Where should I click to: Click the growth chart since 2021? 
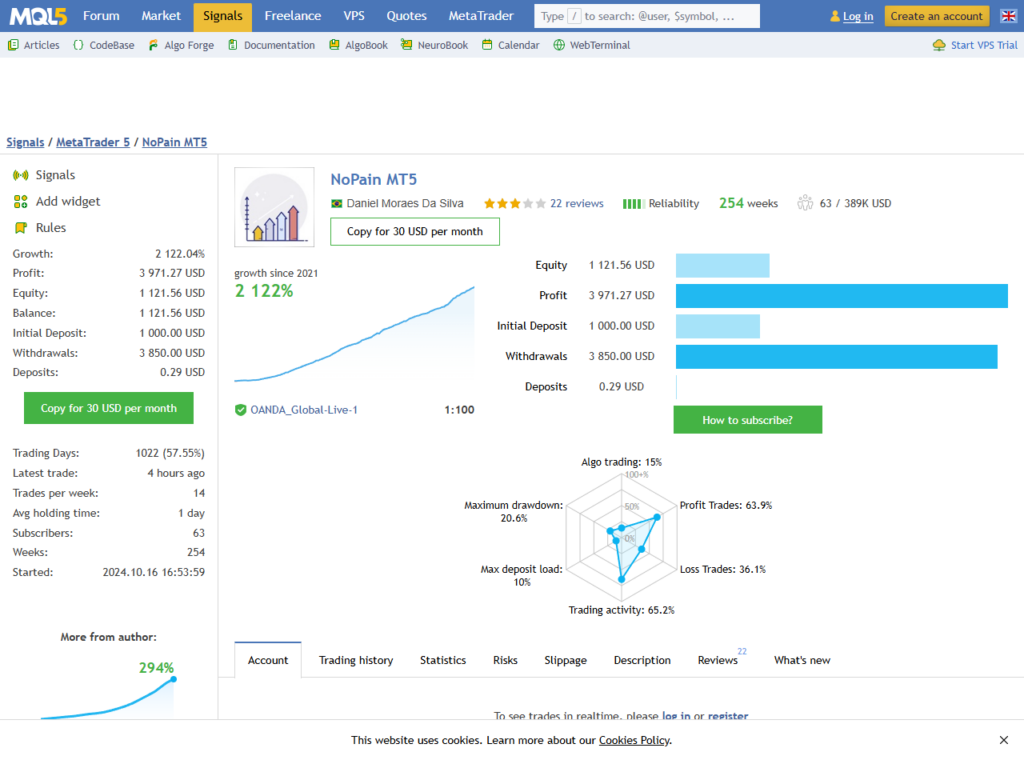pyautogui.click(x=354, y=334)
